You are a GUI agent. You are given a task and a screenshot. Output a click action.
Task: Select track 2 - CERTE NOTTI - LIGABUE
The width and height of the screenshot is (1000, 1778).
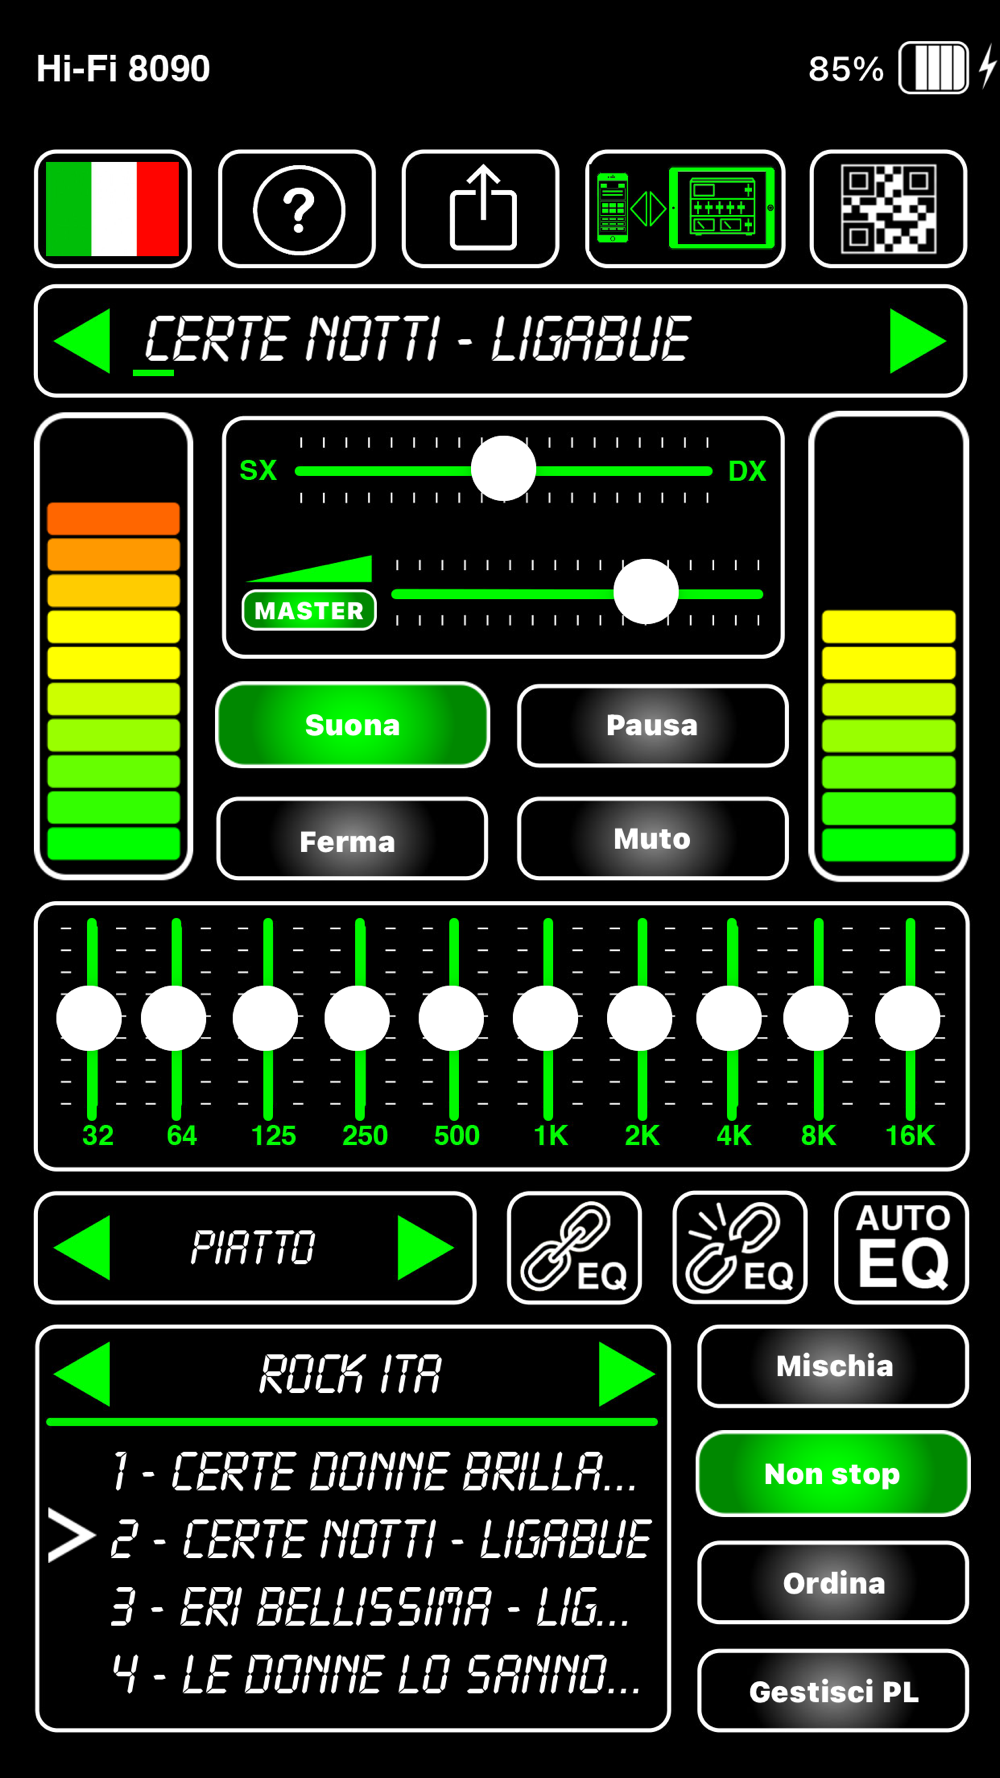point(380,1539)
